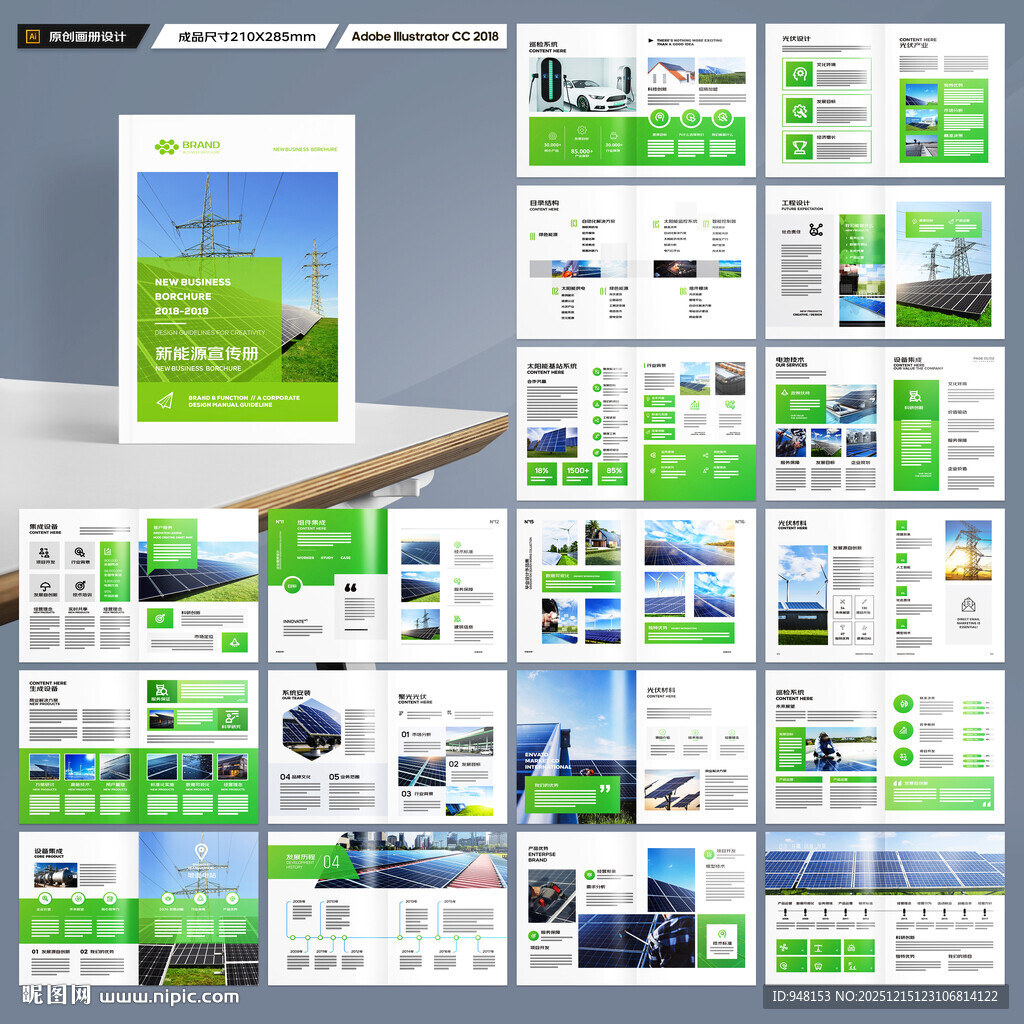Click the 聚光光伏 page heading

pos(413,697)
